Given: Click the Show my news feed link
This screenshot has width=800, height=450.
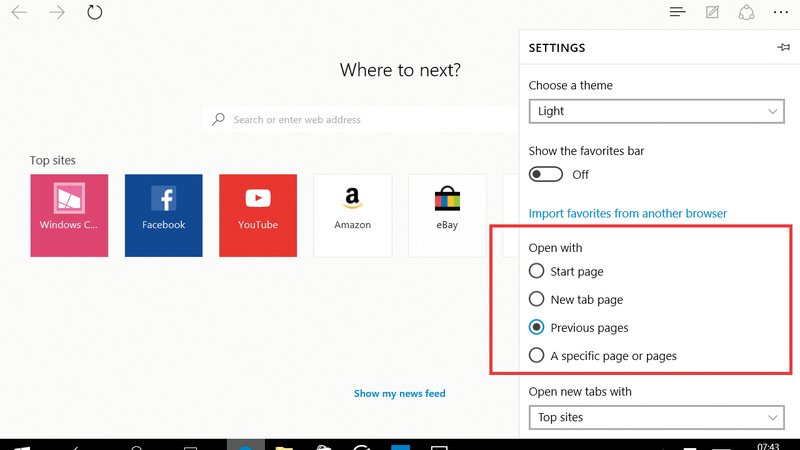Looking at the screenshot, I should [x=399, y=394].
